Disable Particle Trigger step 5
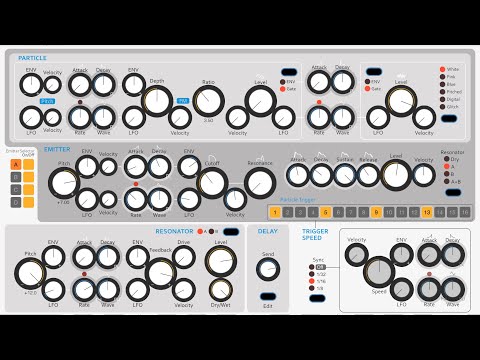This screenshot has height=360, width=480. click(326, 212)
